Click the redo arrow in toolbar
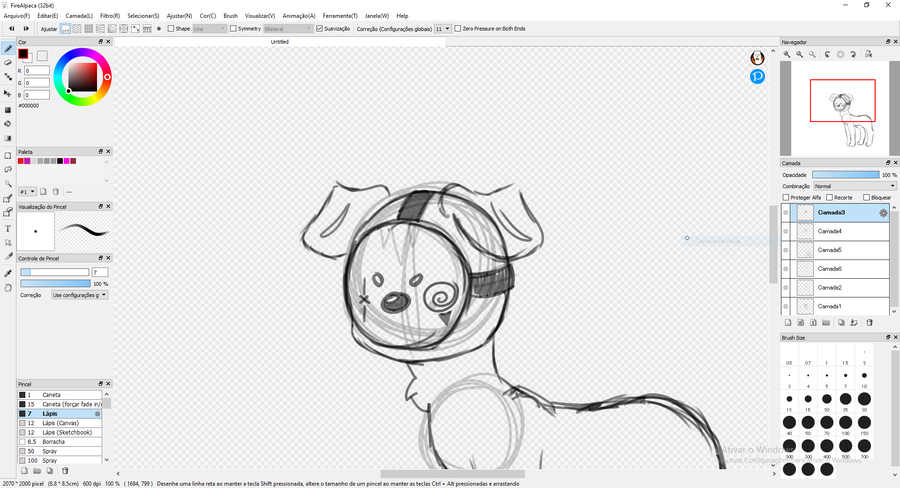900x488 pixels. point(26,29)
